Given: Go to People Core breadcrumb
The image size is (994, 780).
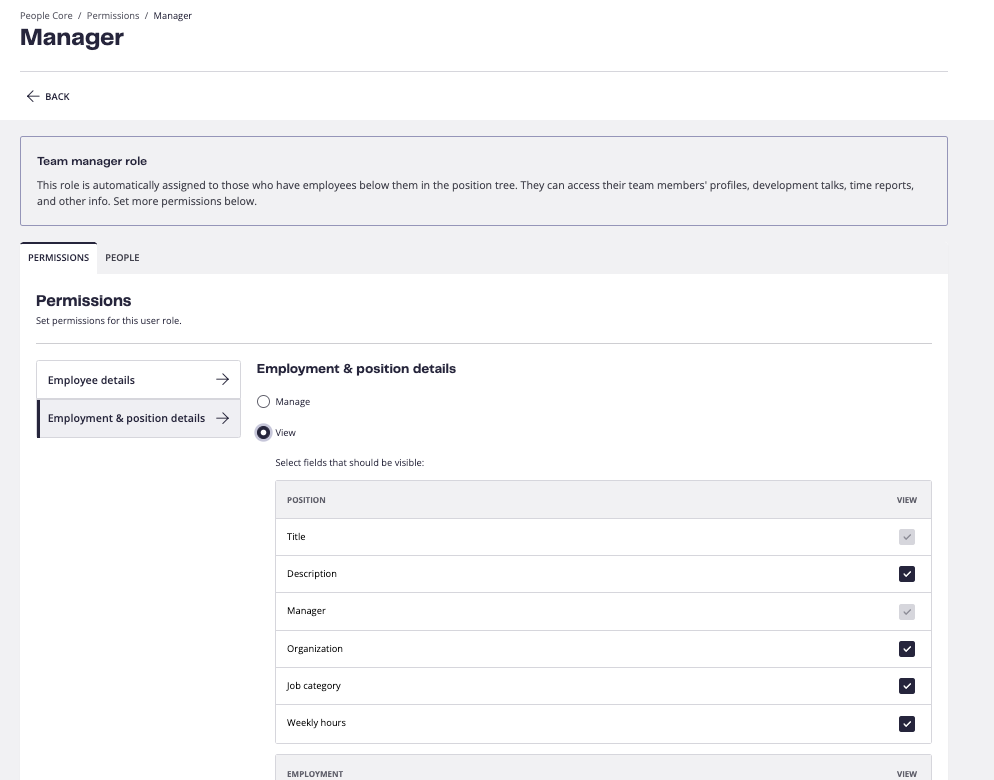Looking at the screenshot, I should 46,16.
